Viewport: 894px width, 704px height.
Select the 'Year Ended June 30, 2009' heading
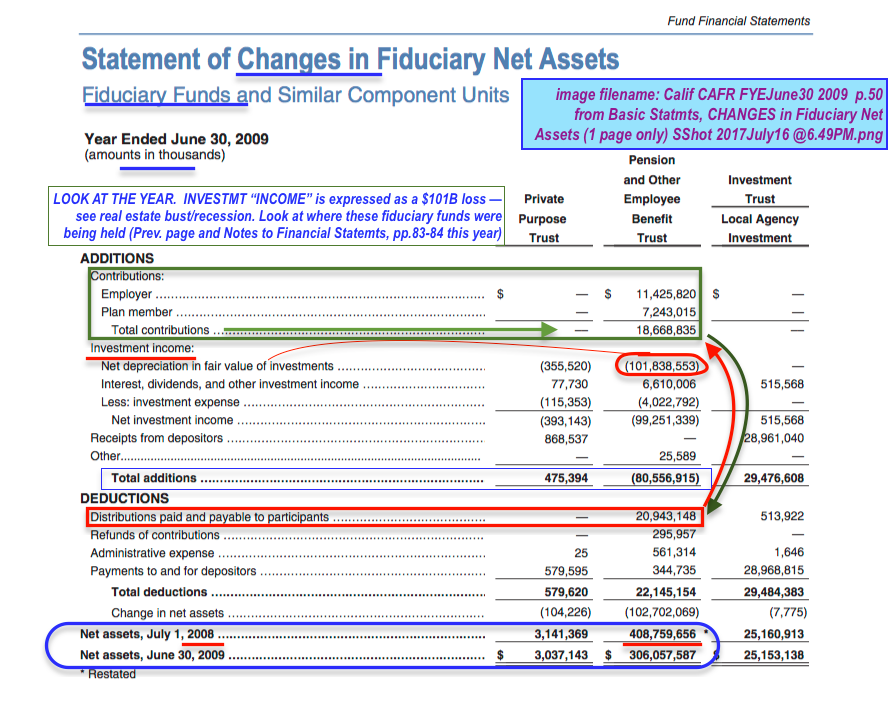coord(176,139)
